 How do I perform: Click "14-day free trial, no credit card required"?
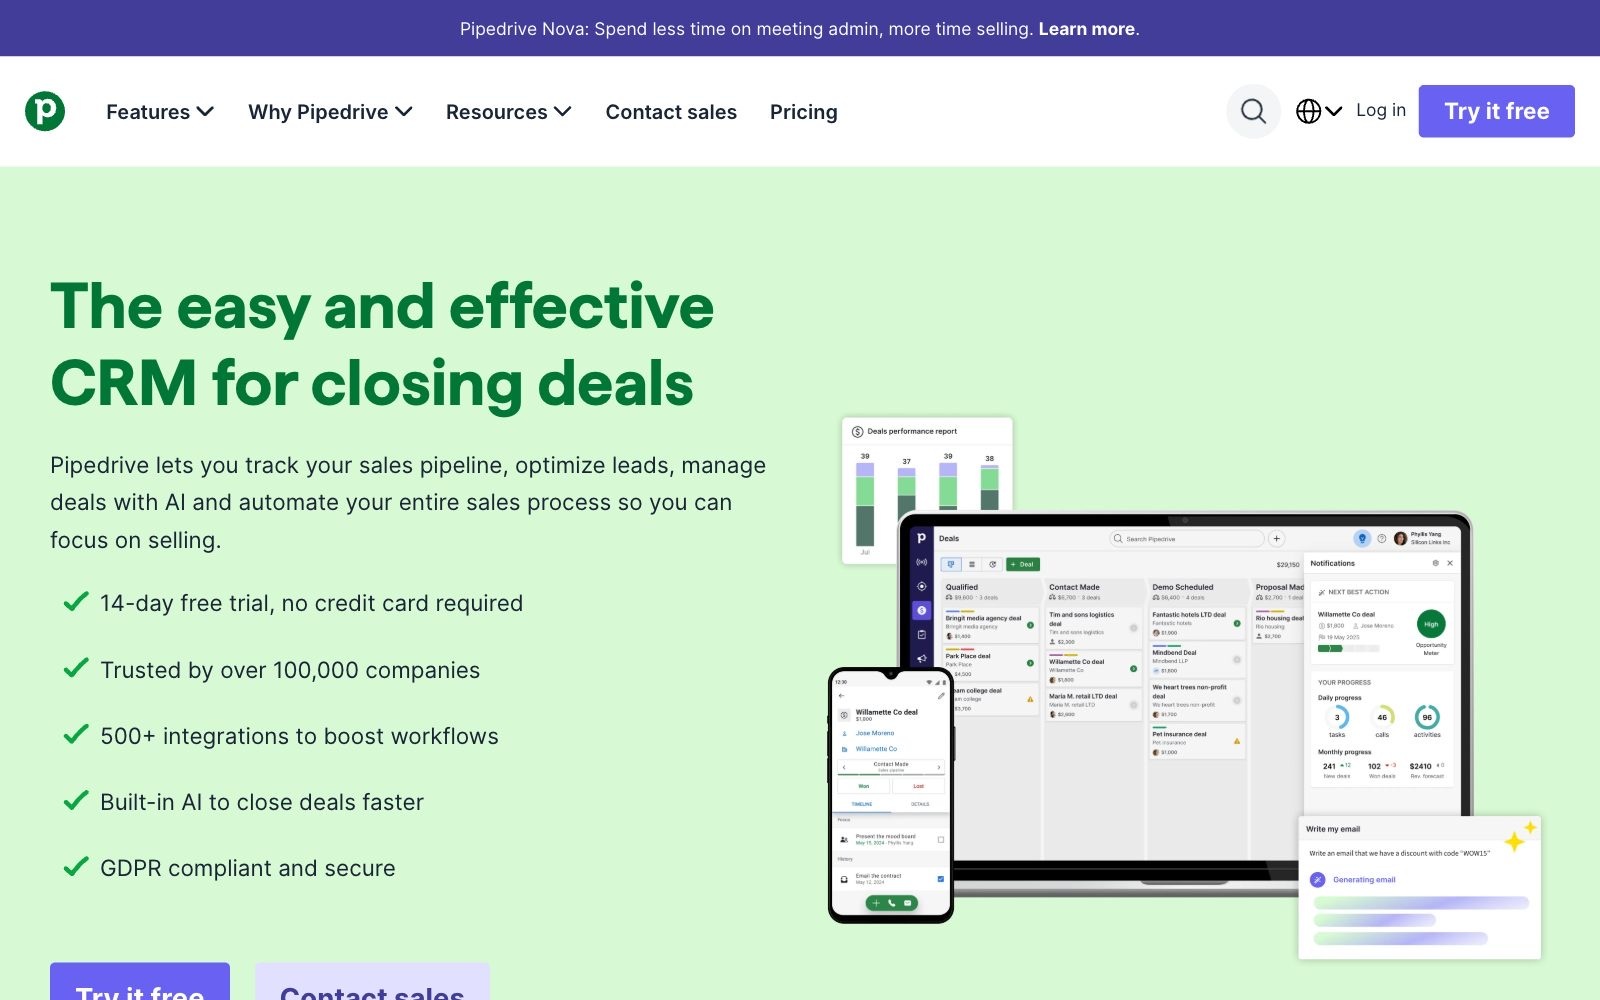coord(311,603)
